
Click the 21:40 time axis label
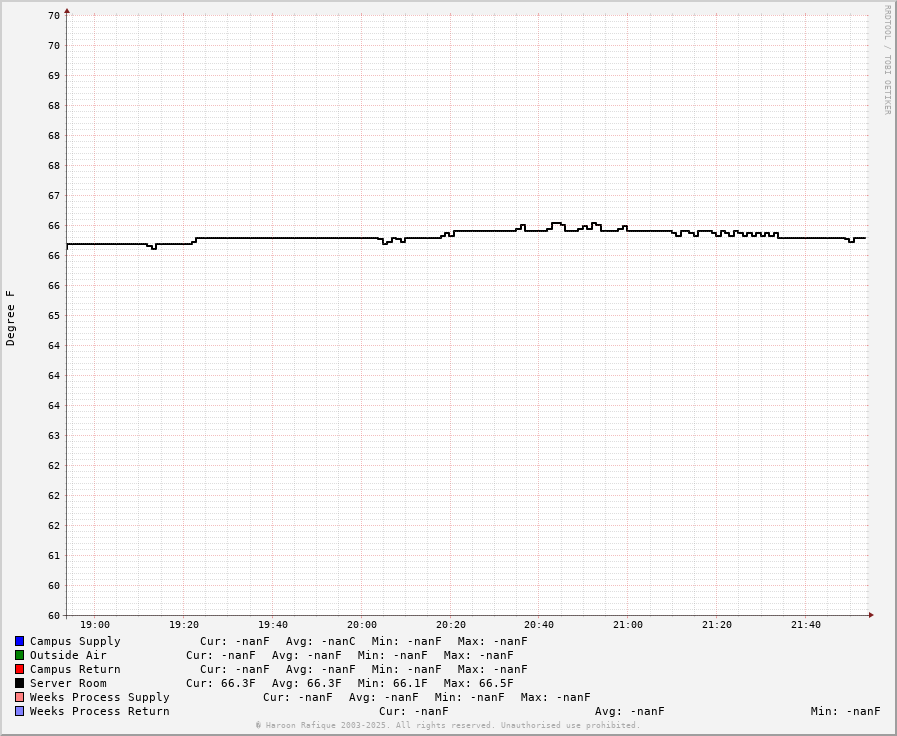[x=805, y=625]
